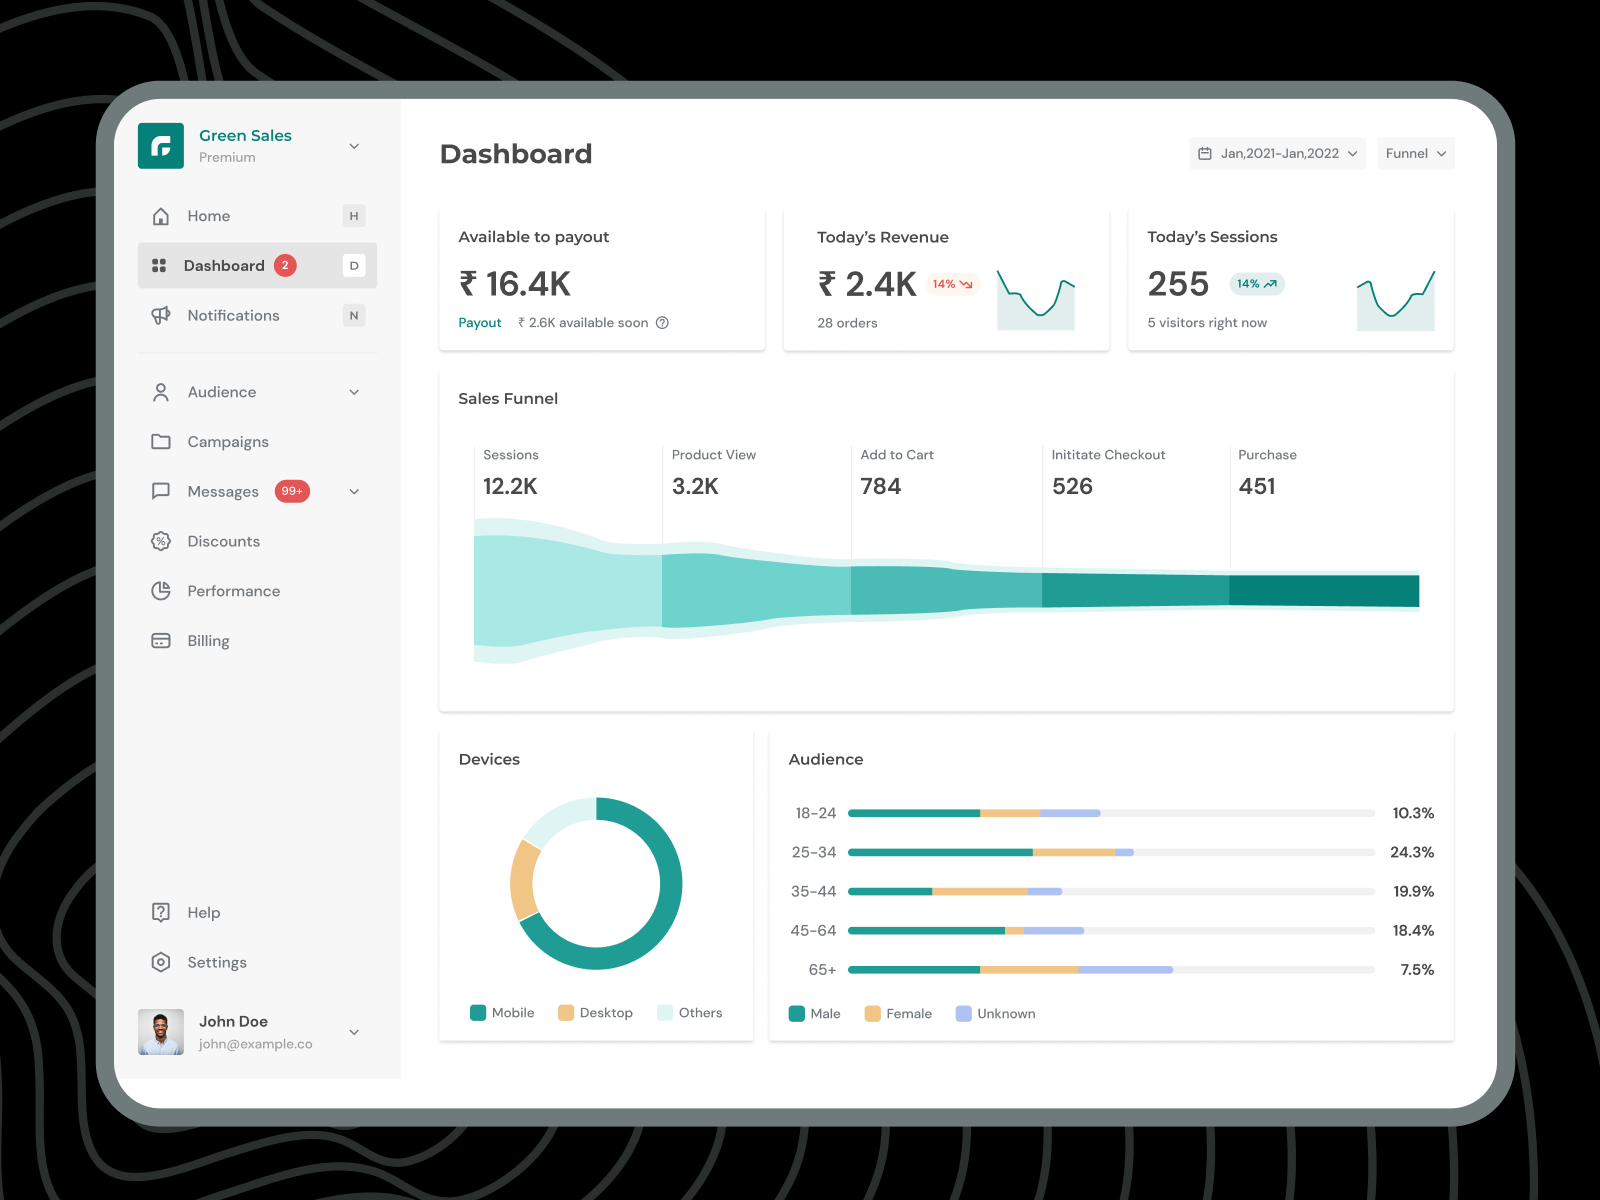Click John Doe's profile picture
Image resolution: width=1600 pixels, height=1200 pixels.
tap(161, 1032)
